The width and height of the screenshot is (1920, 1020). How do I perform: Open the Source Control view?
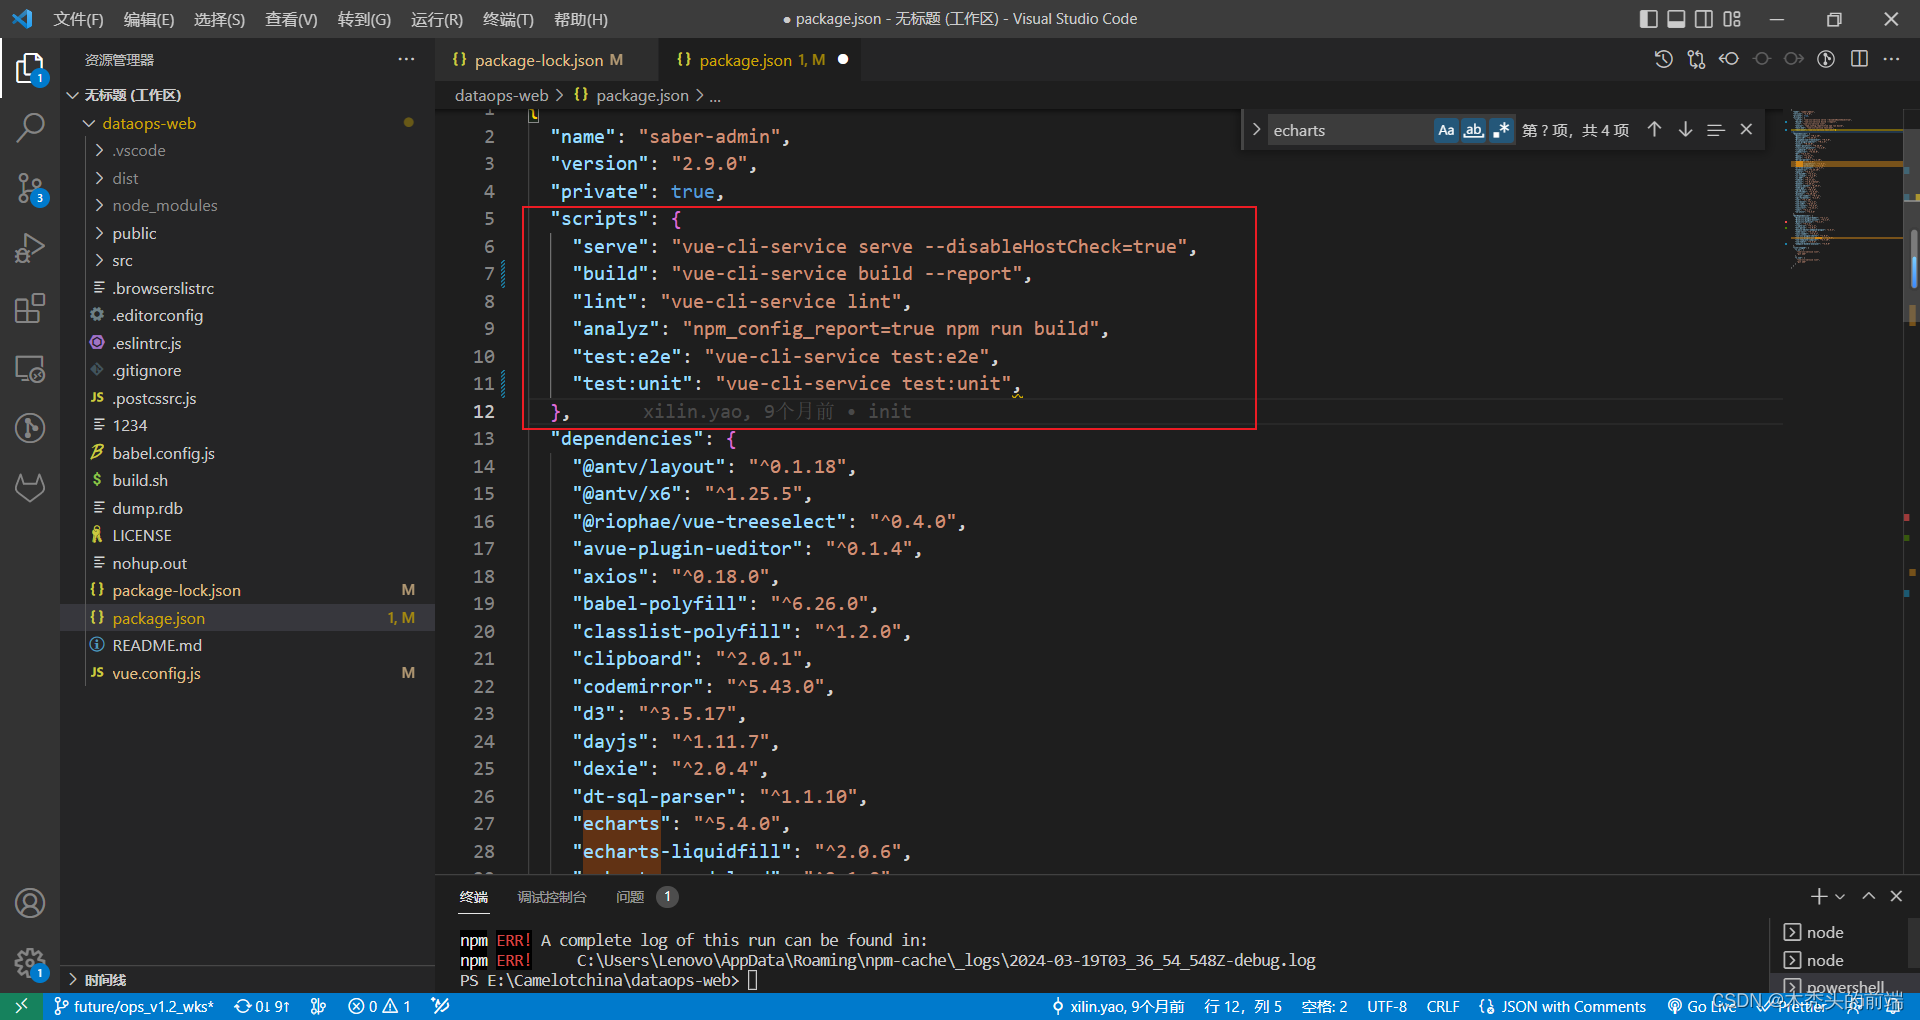[30, 188]
